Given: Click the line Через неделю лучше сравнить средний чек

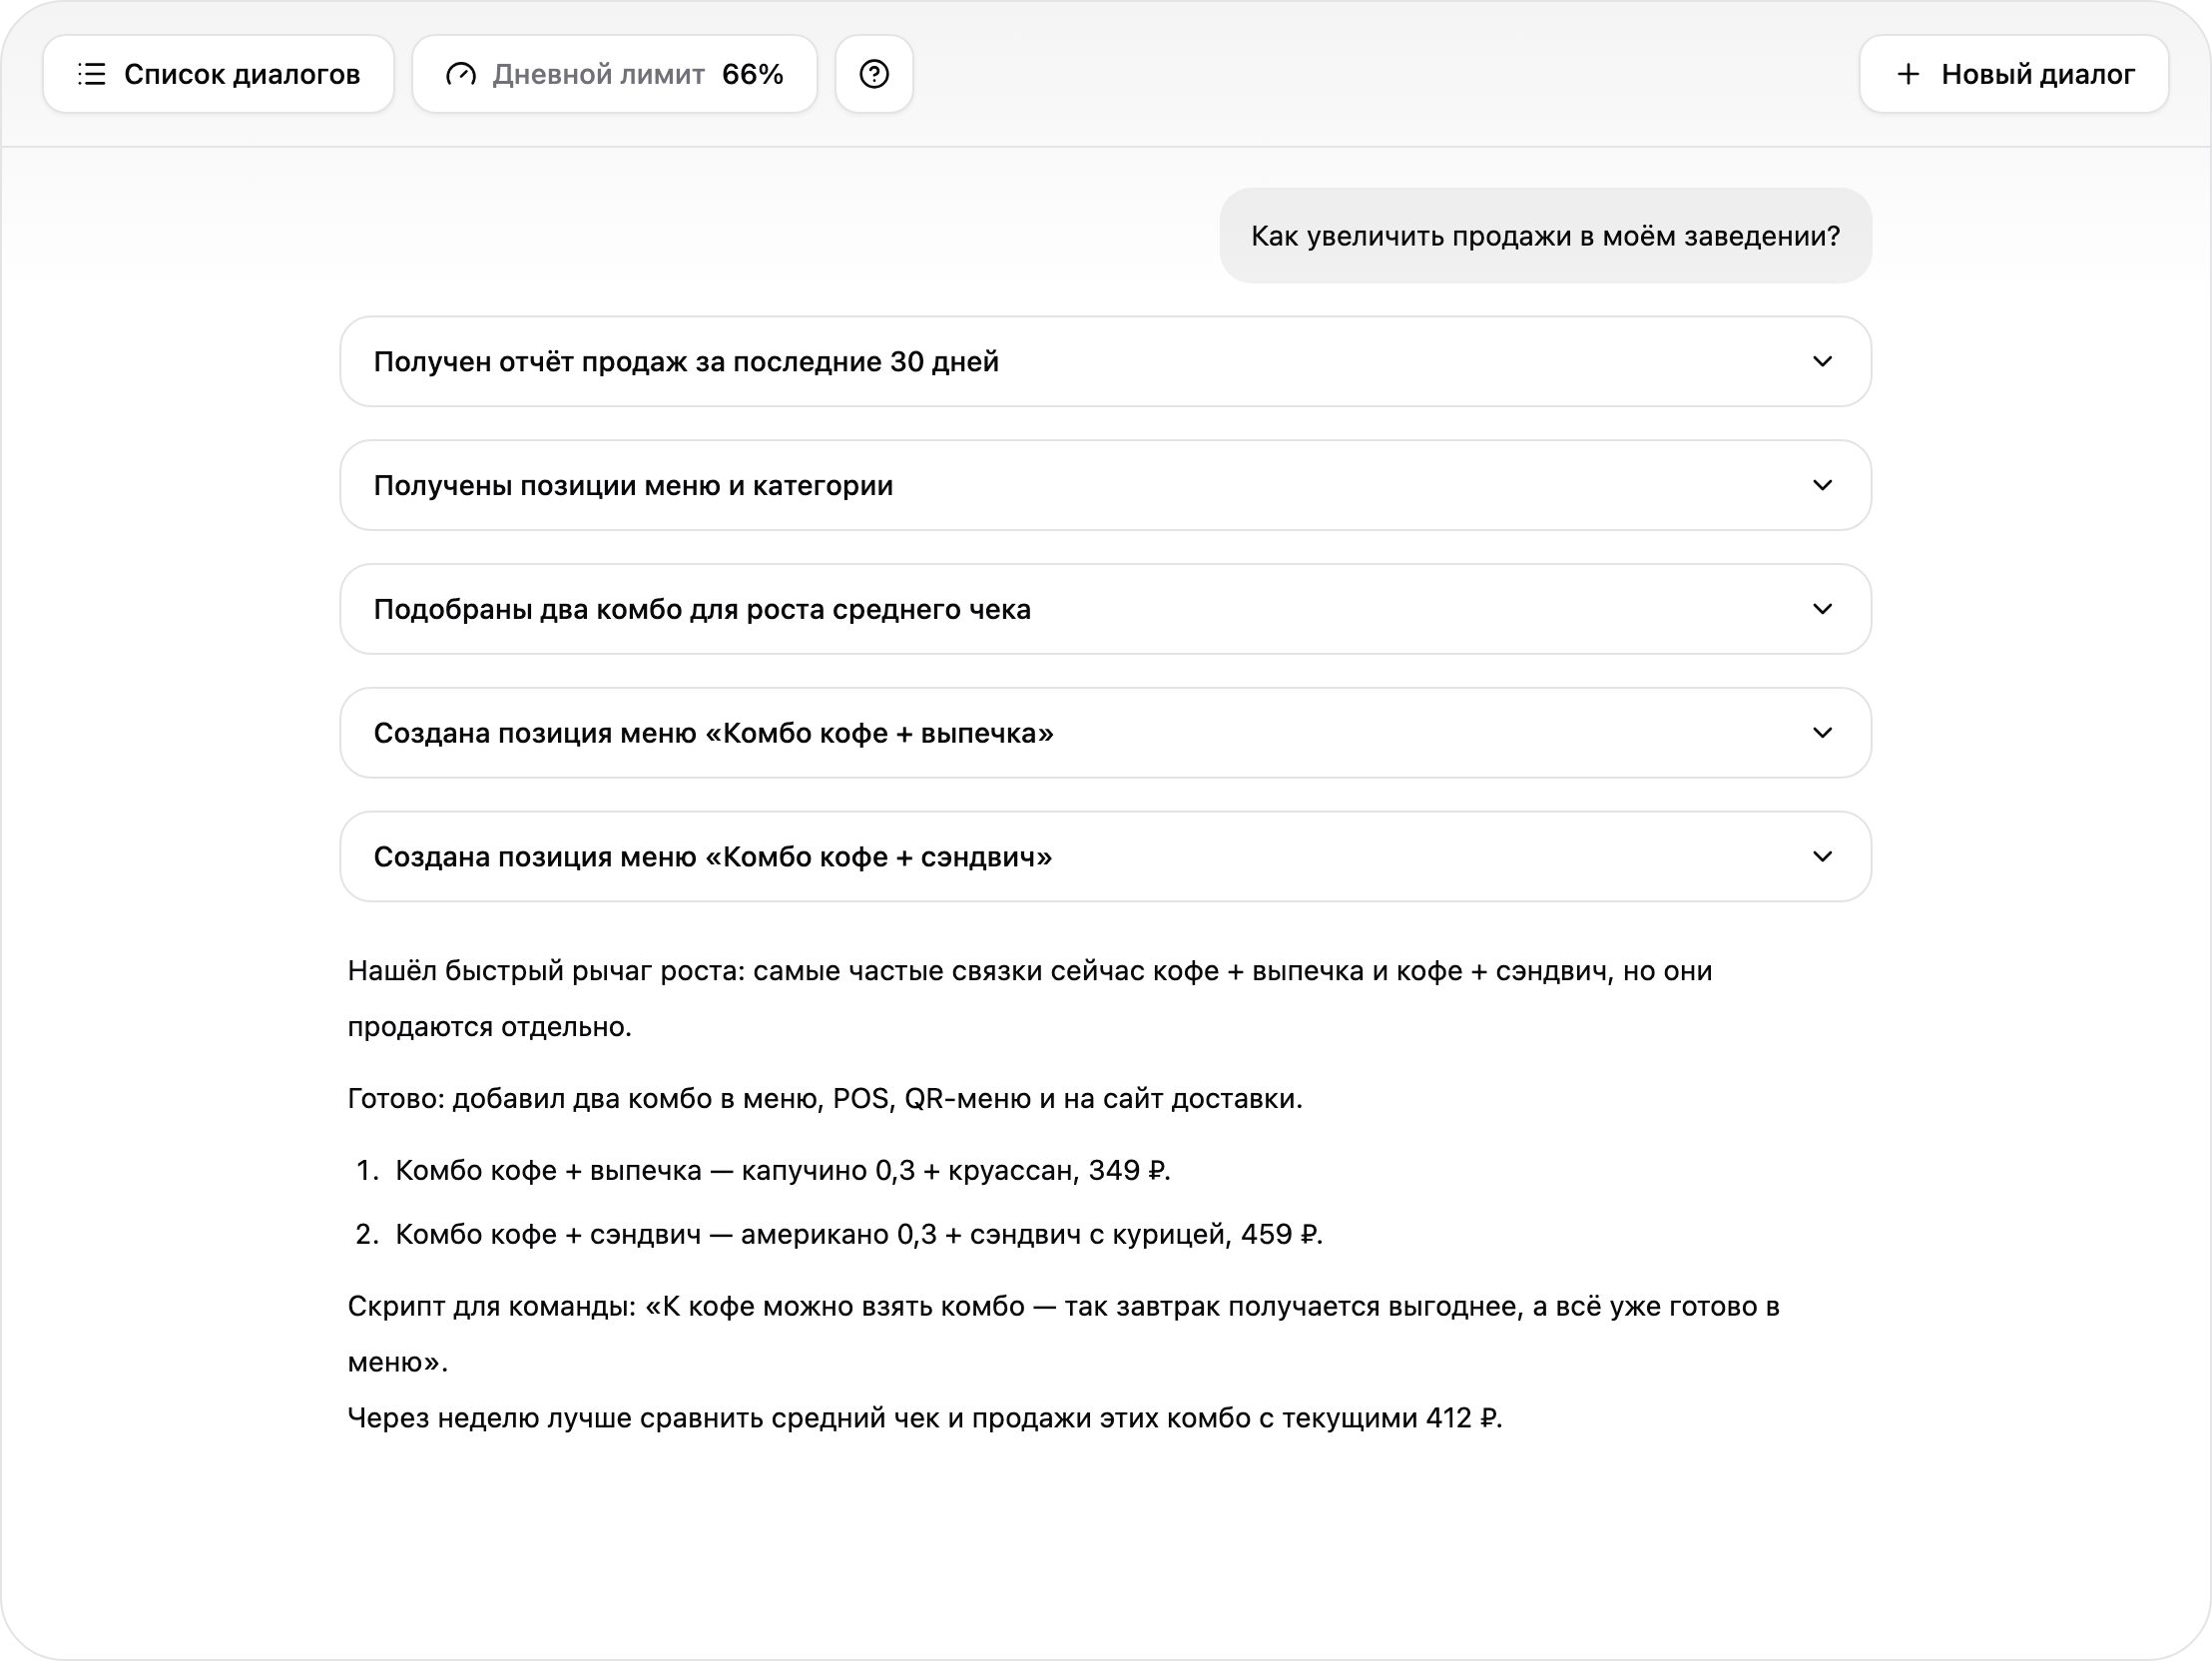Looking at the screenshot, I should point(925,1418).
